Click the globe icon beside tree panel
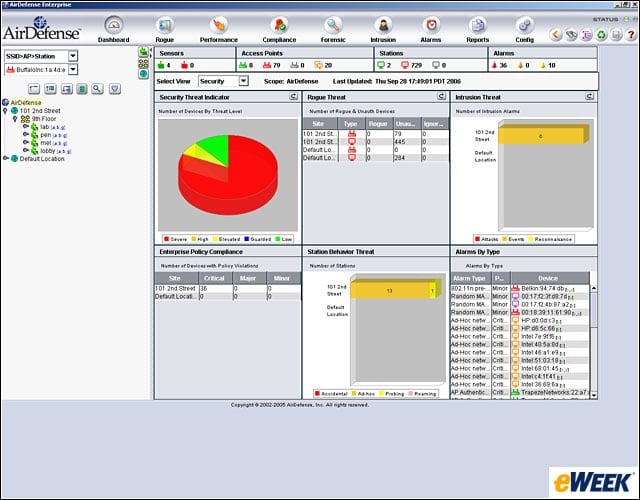Screen dimensions: 640x500 click(143, 74)
